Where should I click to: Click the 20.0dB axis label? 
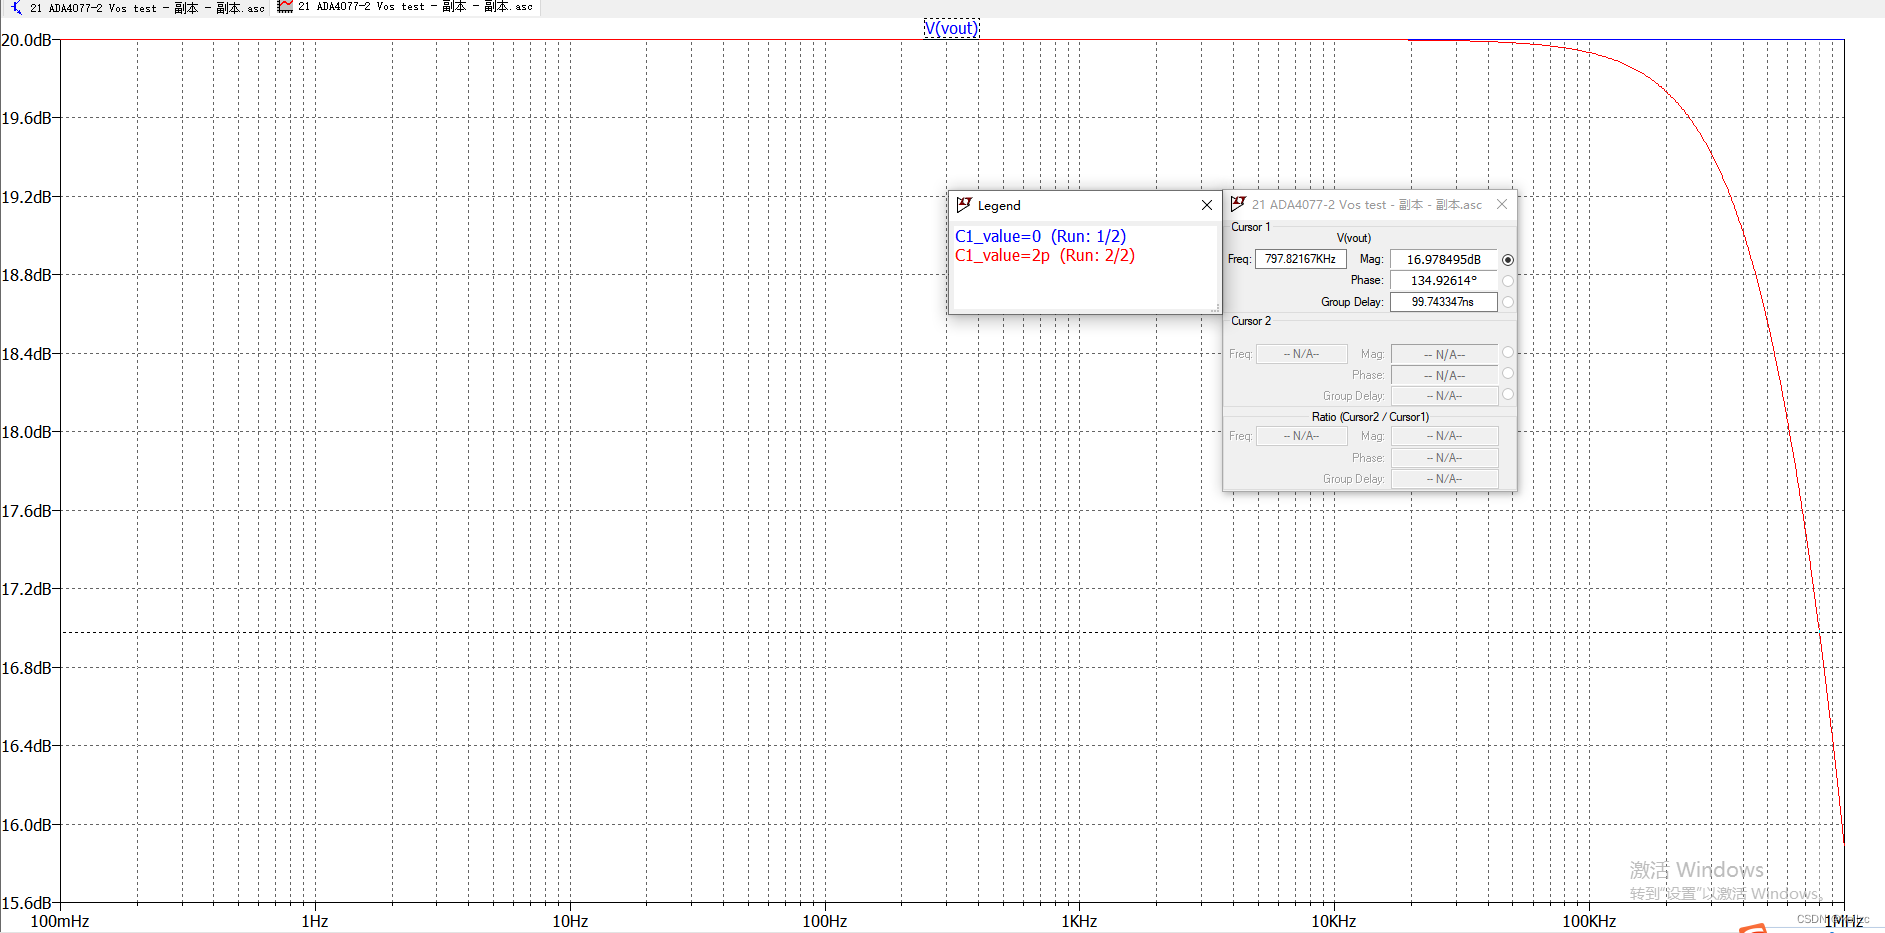pyautogui.click(x=26, y=40)
